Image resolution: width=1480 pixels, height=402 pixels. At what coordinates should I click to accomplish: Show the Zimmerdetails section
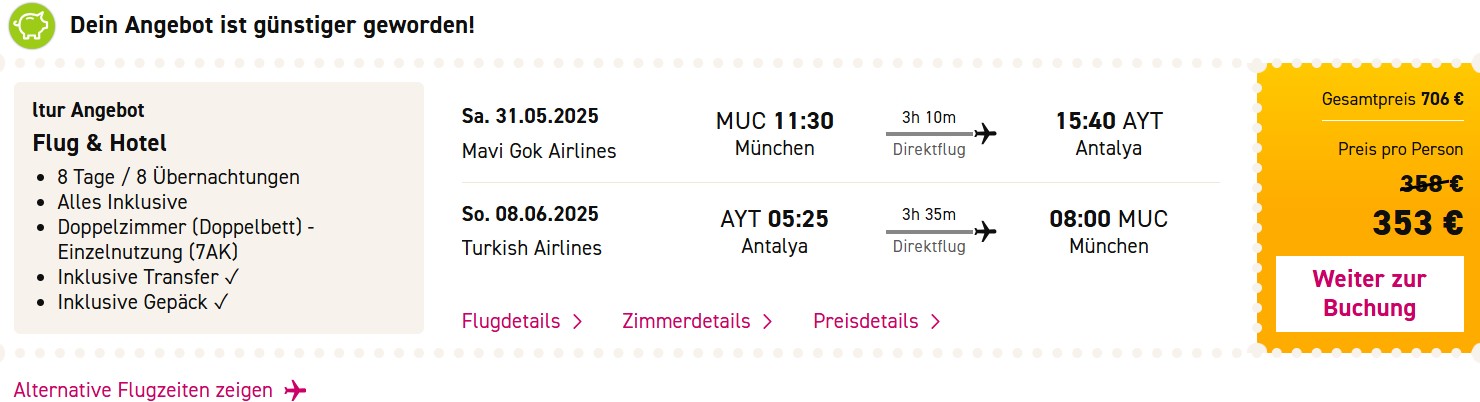coord(686,321)
